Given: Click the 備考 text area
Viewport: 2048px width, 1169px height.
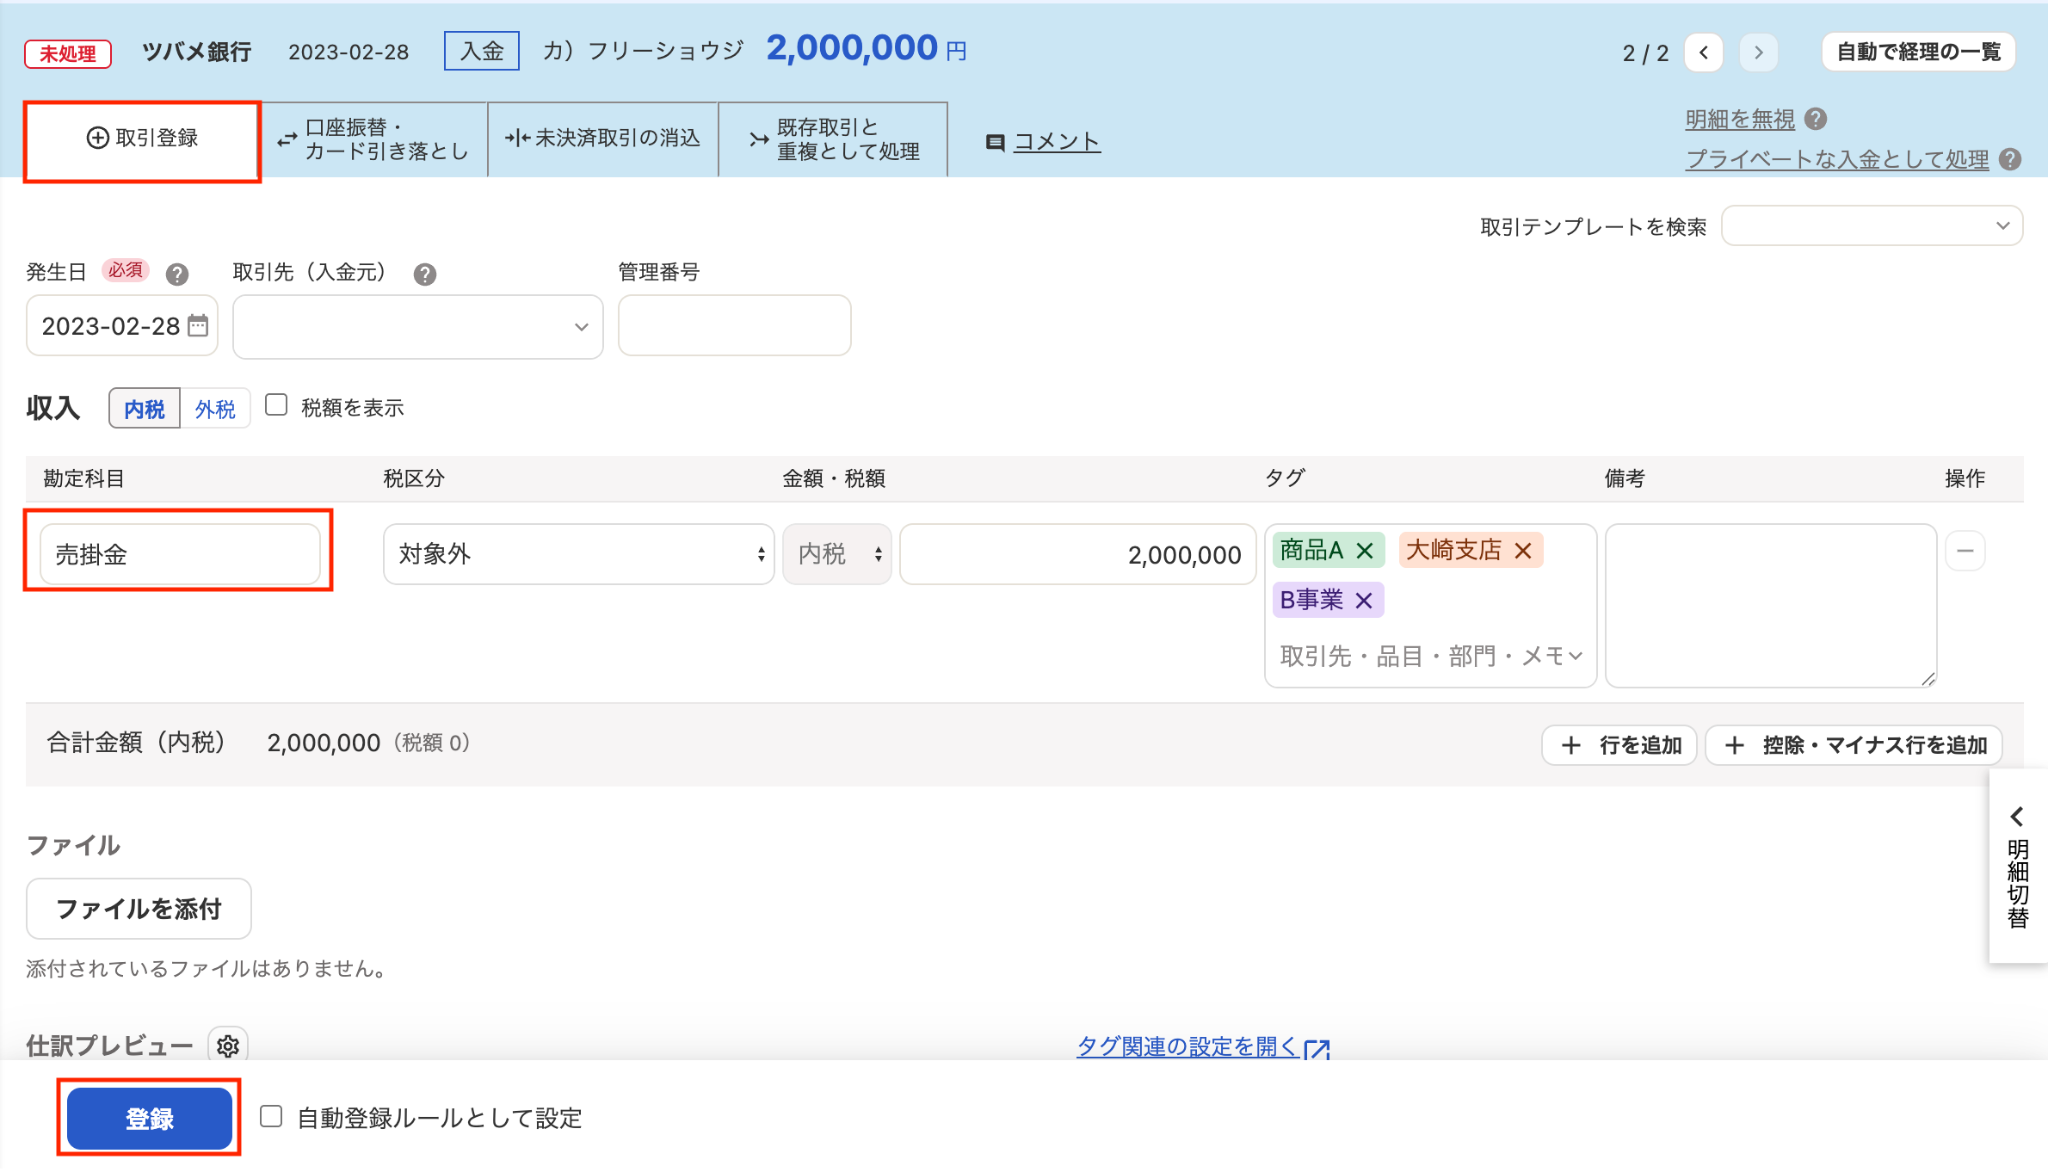Looking at the screenshot, I should [x=1771, y=605].
